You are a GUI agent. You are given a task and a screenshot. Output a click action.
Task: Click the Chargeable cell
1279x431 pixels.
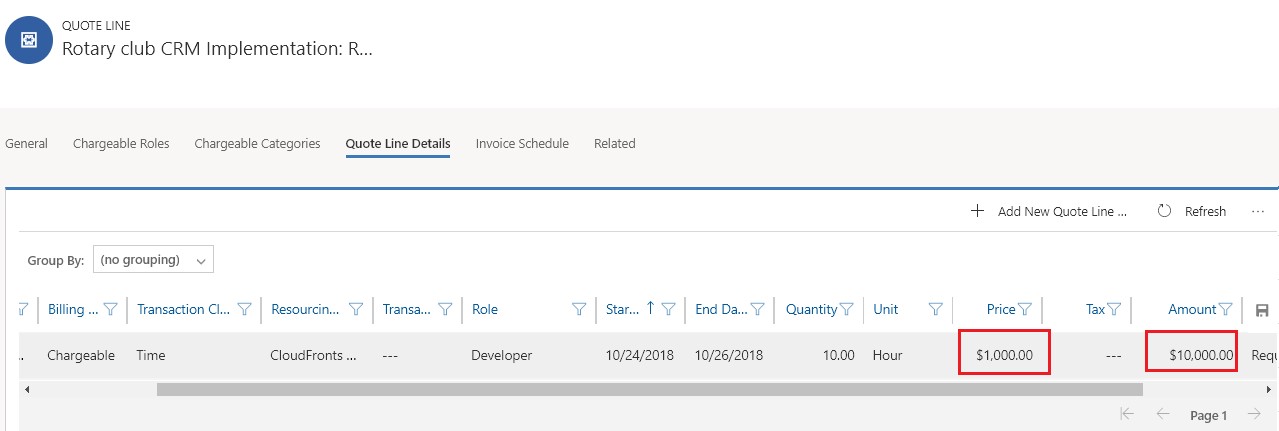pos(81,355)
